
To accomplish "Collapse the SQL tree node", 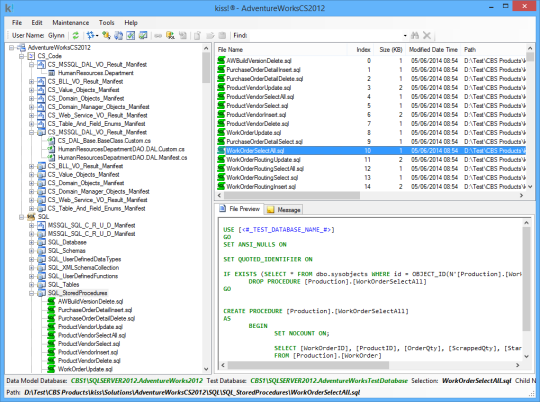I will click(x=22, y=217).
